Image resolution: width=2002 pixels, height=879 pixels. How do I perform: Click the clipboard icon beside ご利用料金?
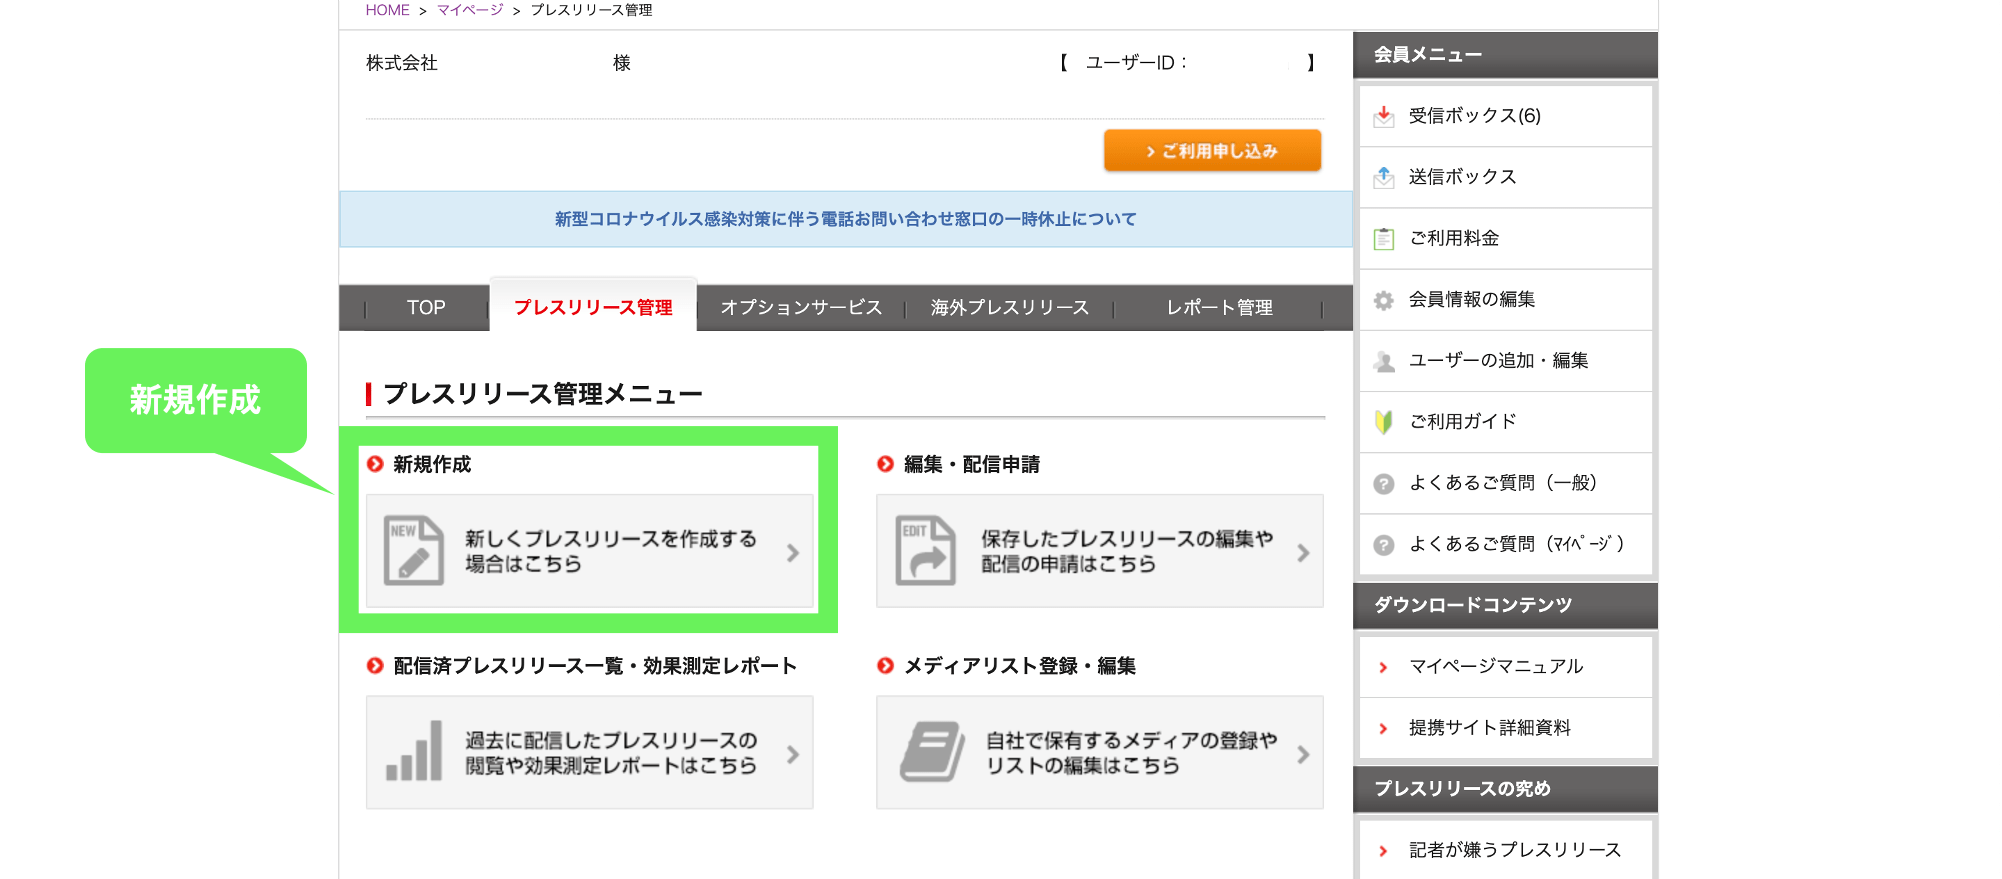click(1384, 239)
